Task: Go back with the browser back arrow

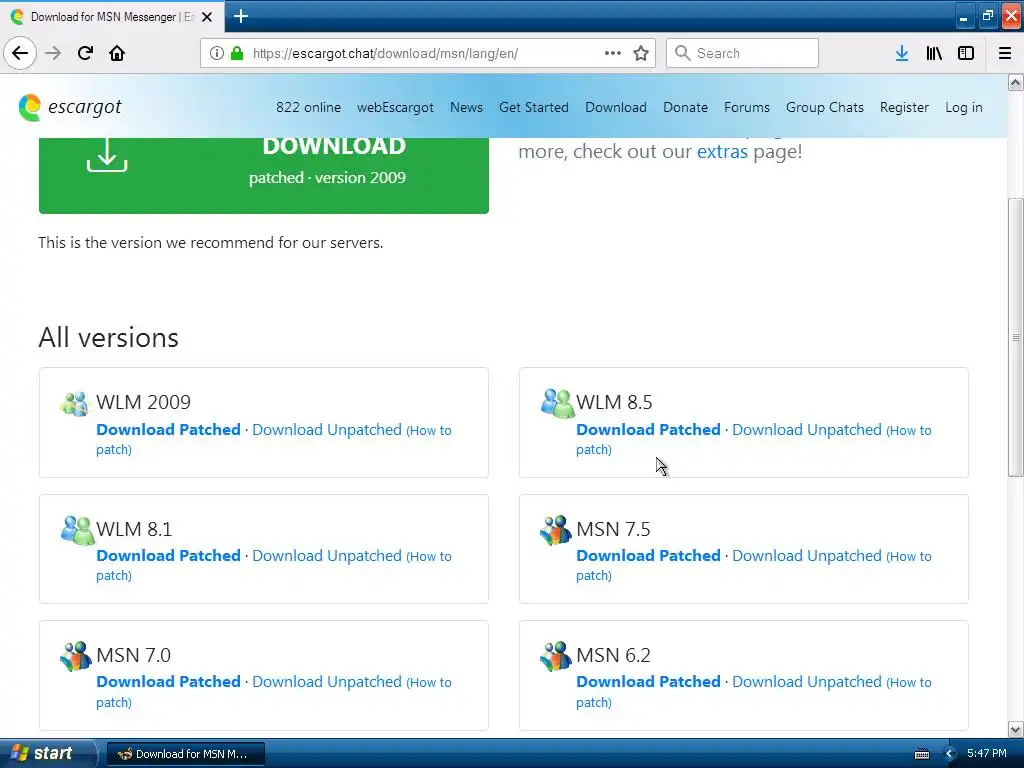Action: (20, 53)
